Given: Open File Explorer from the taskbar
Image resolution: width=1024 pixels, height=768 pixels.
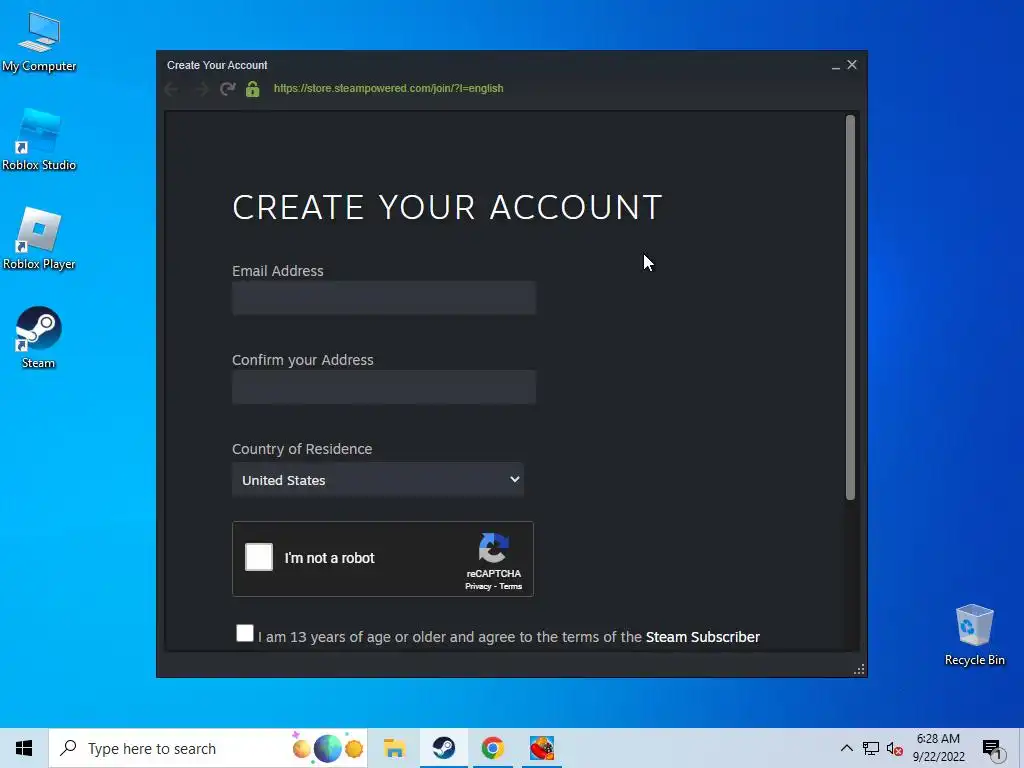Looking at the screenshot, I should pyautogui.click(x=394, y=748).
